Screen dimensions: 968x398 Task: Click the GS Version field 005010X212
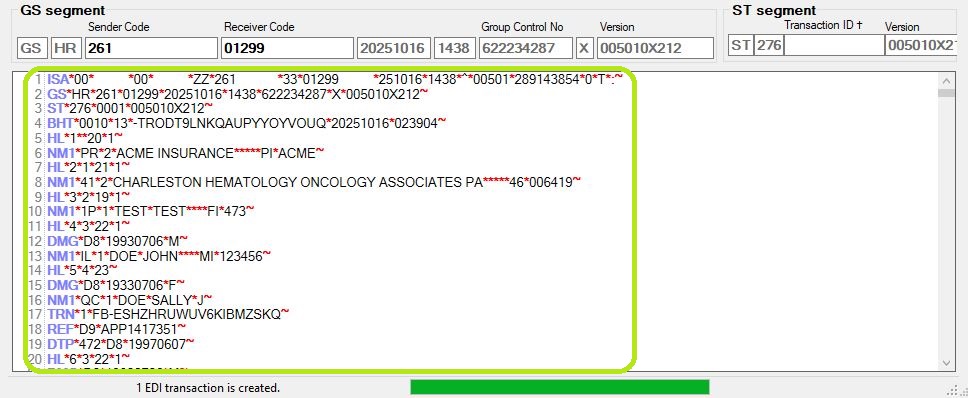(x=655, y=48)
